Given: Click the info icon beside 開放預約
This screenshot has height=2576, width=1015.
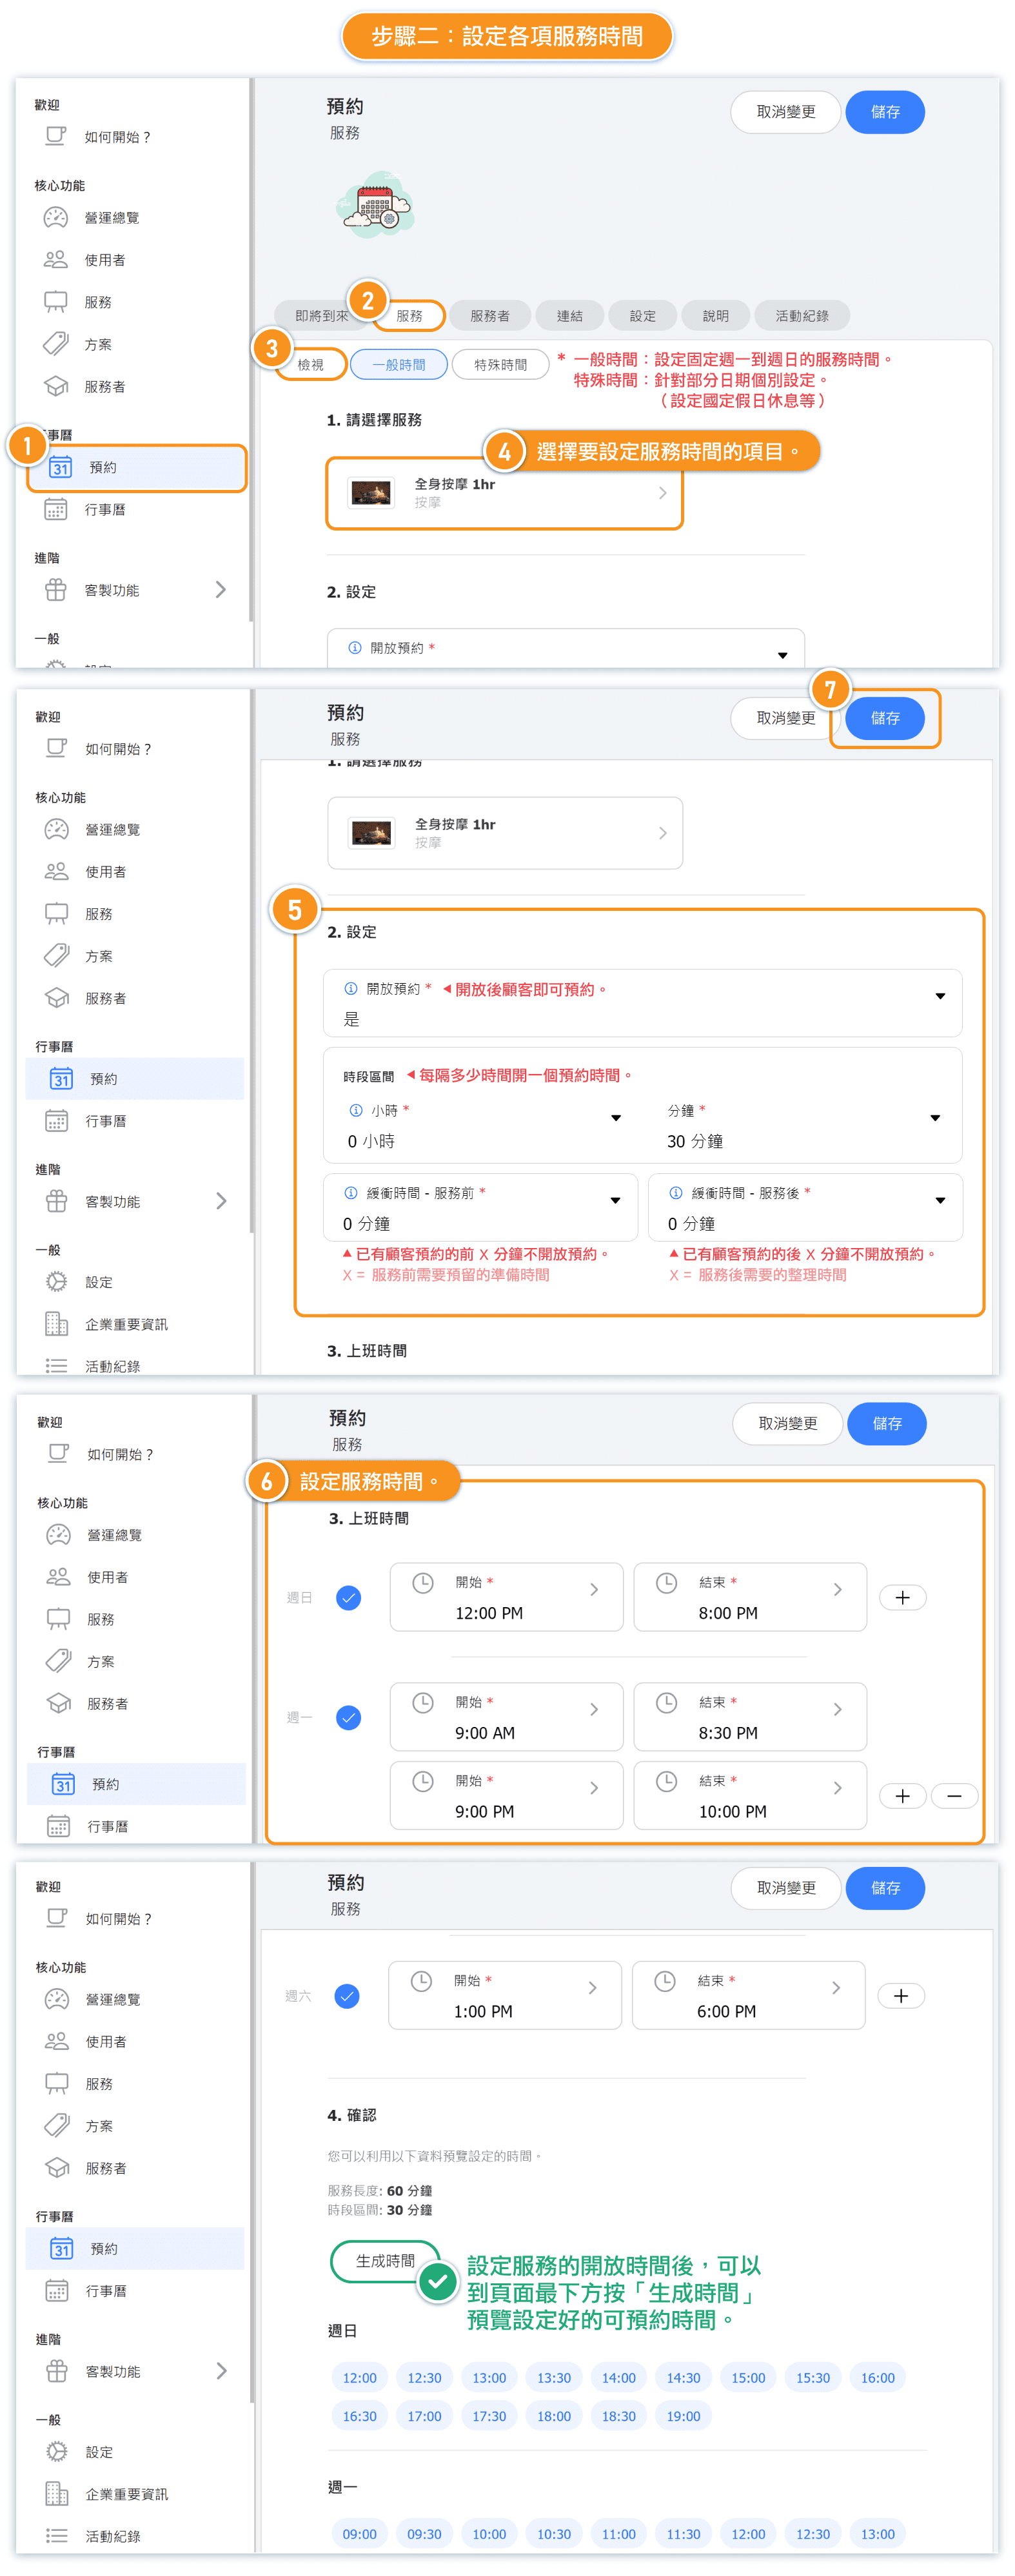Looking at the screenshot, I should [351, 989].
